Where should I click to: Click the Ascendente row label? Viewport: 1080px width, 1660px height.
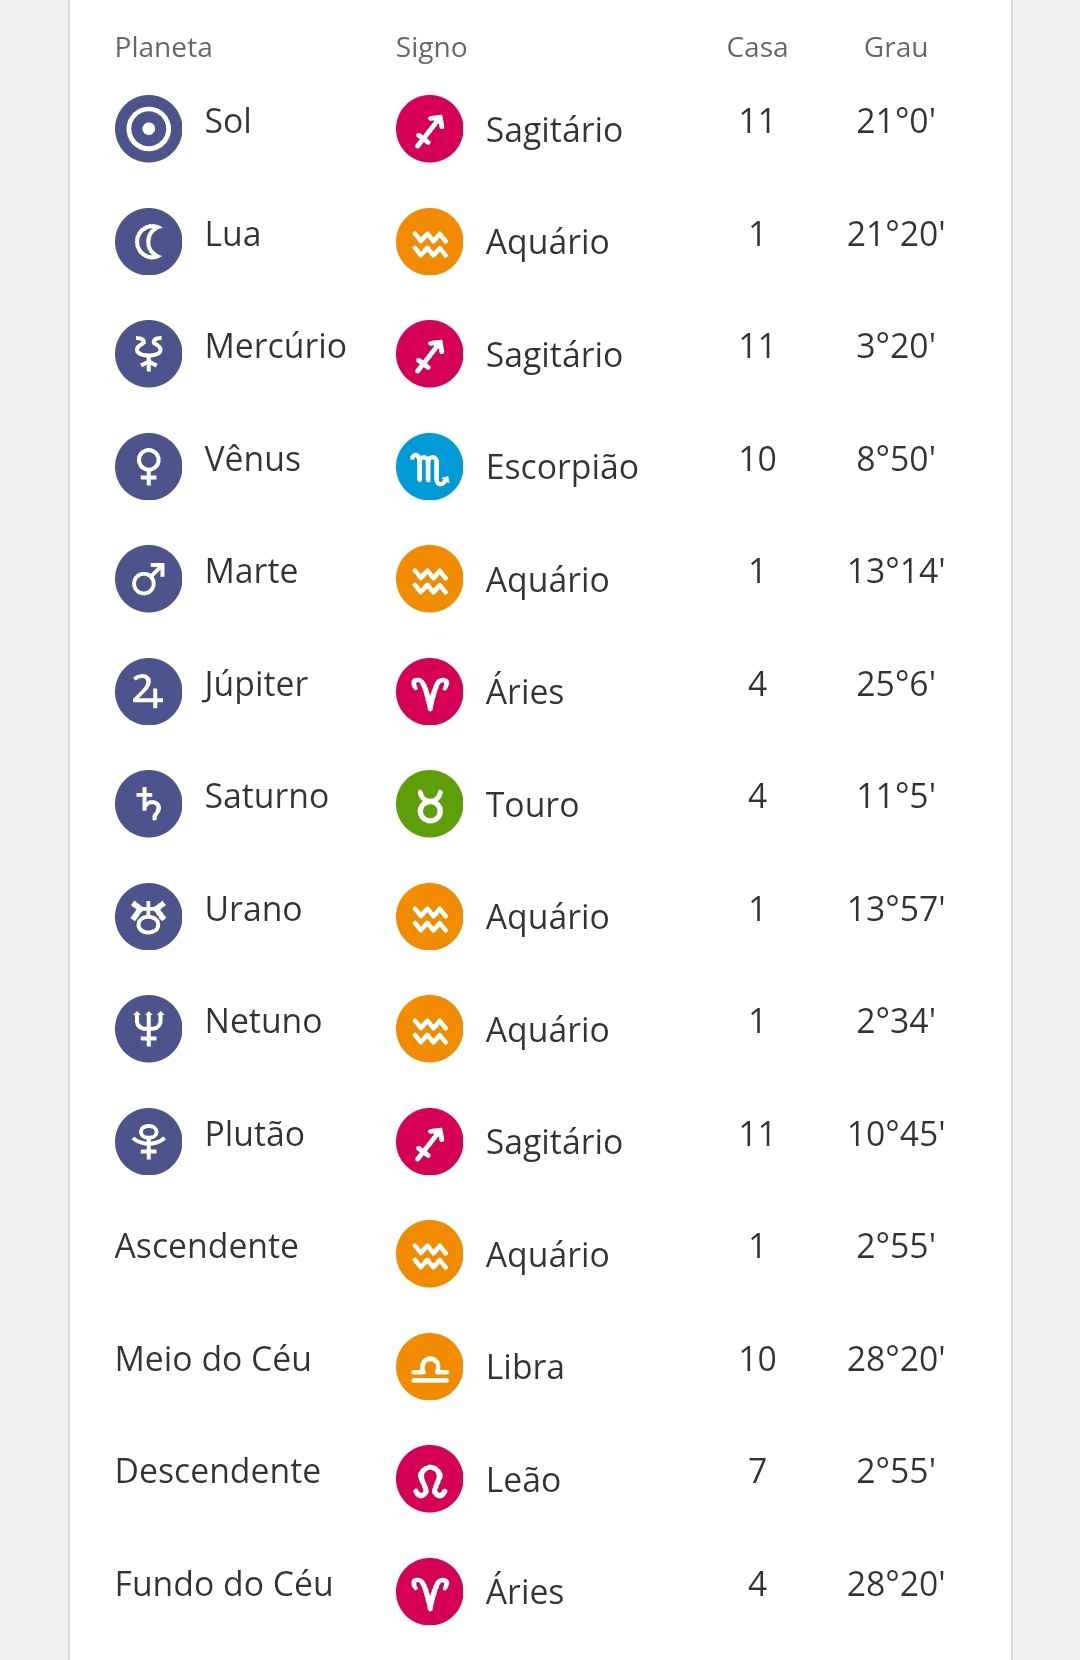coord(207,1246)
